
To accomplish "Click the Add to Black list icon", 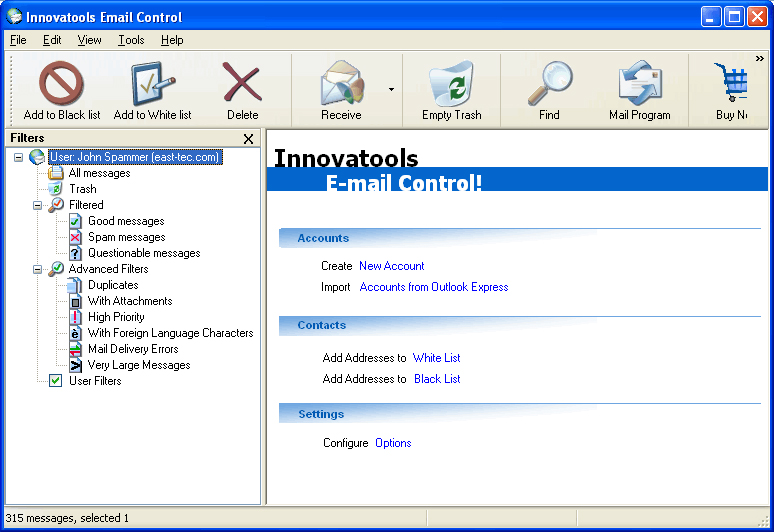I will tap(61, 83).
